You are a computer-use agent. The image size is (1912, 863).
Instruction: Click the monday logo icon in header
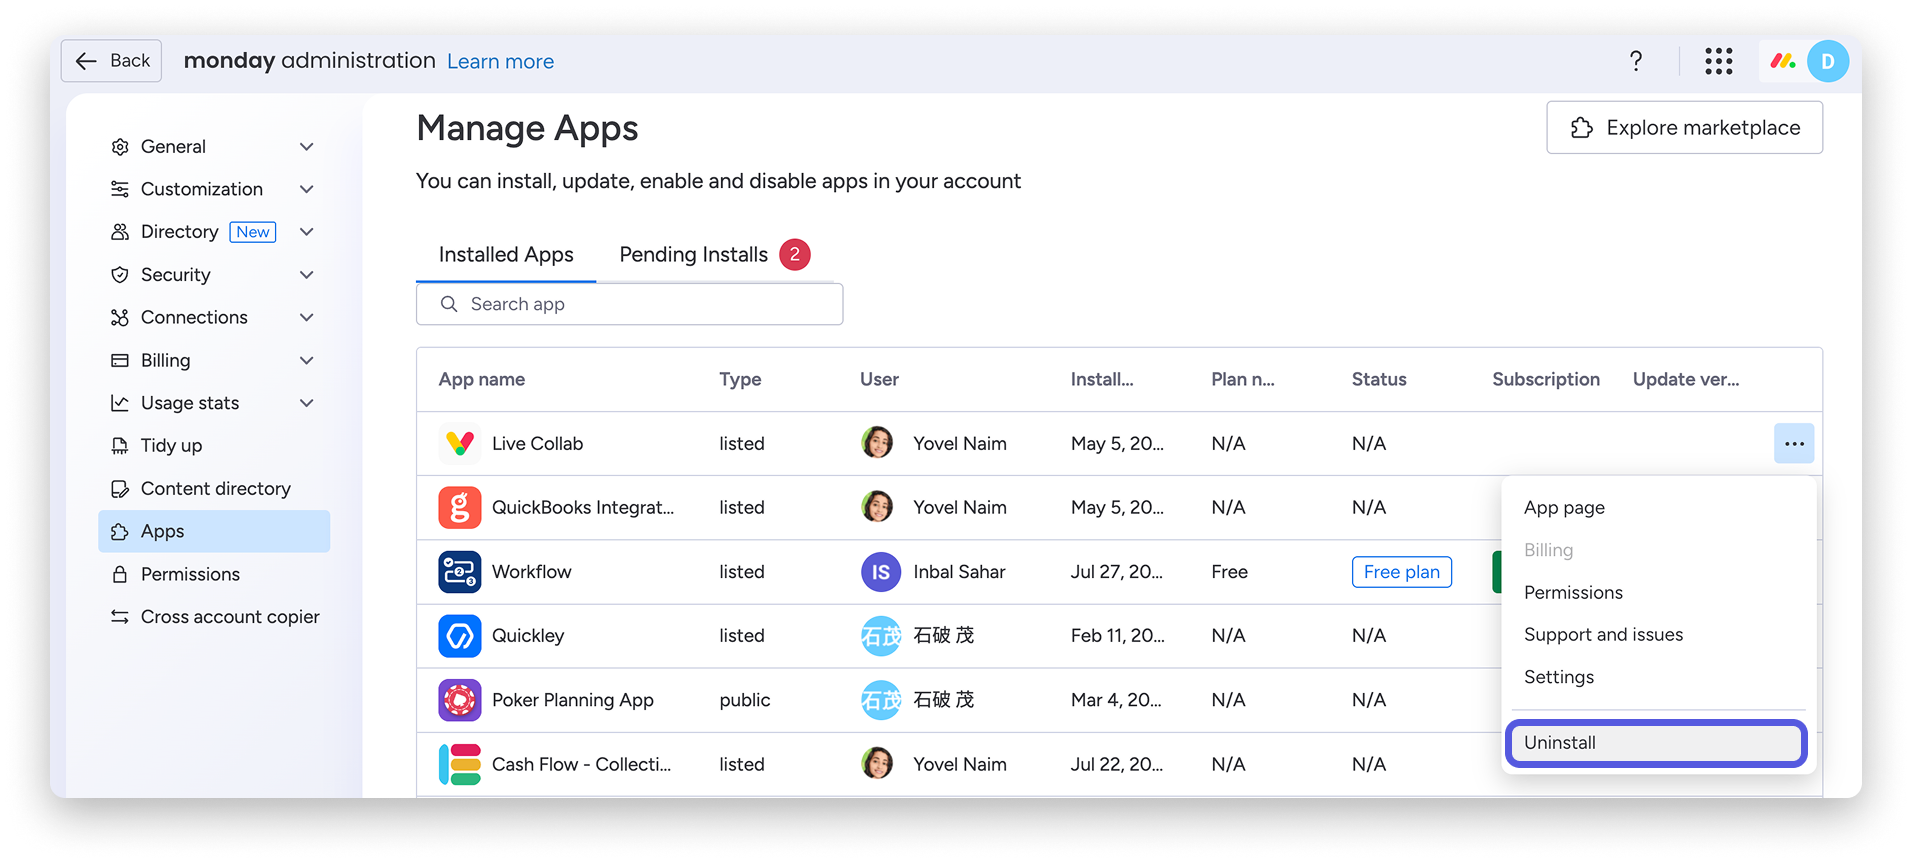(1783, 61)
